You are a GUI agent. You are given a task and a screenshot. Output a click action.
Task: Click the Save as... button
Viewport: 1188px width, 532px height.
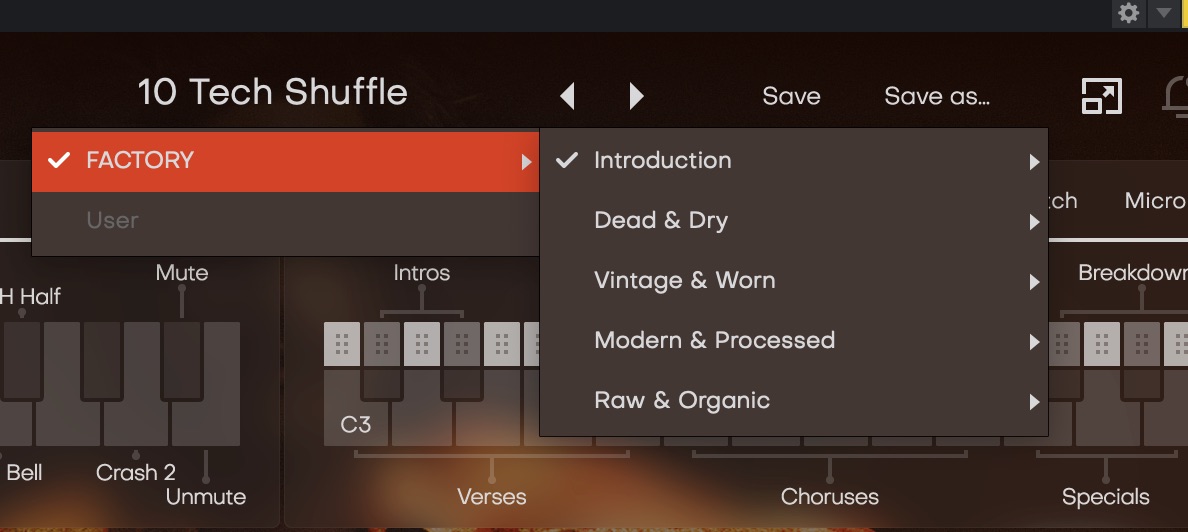[x=937, y=96]
